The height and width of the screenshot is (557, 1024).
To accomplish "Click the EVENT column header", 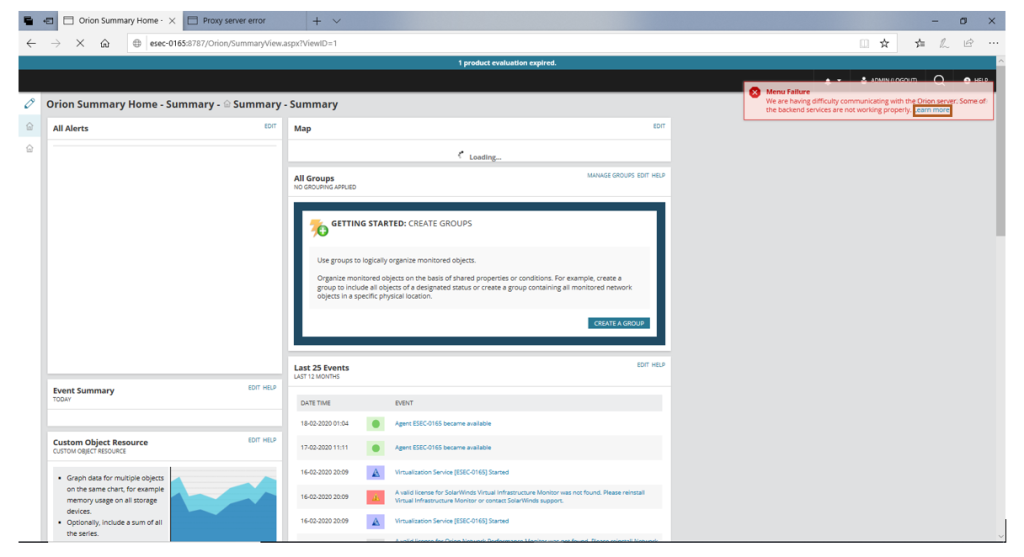I will click(x=404, y=404).
